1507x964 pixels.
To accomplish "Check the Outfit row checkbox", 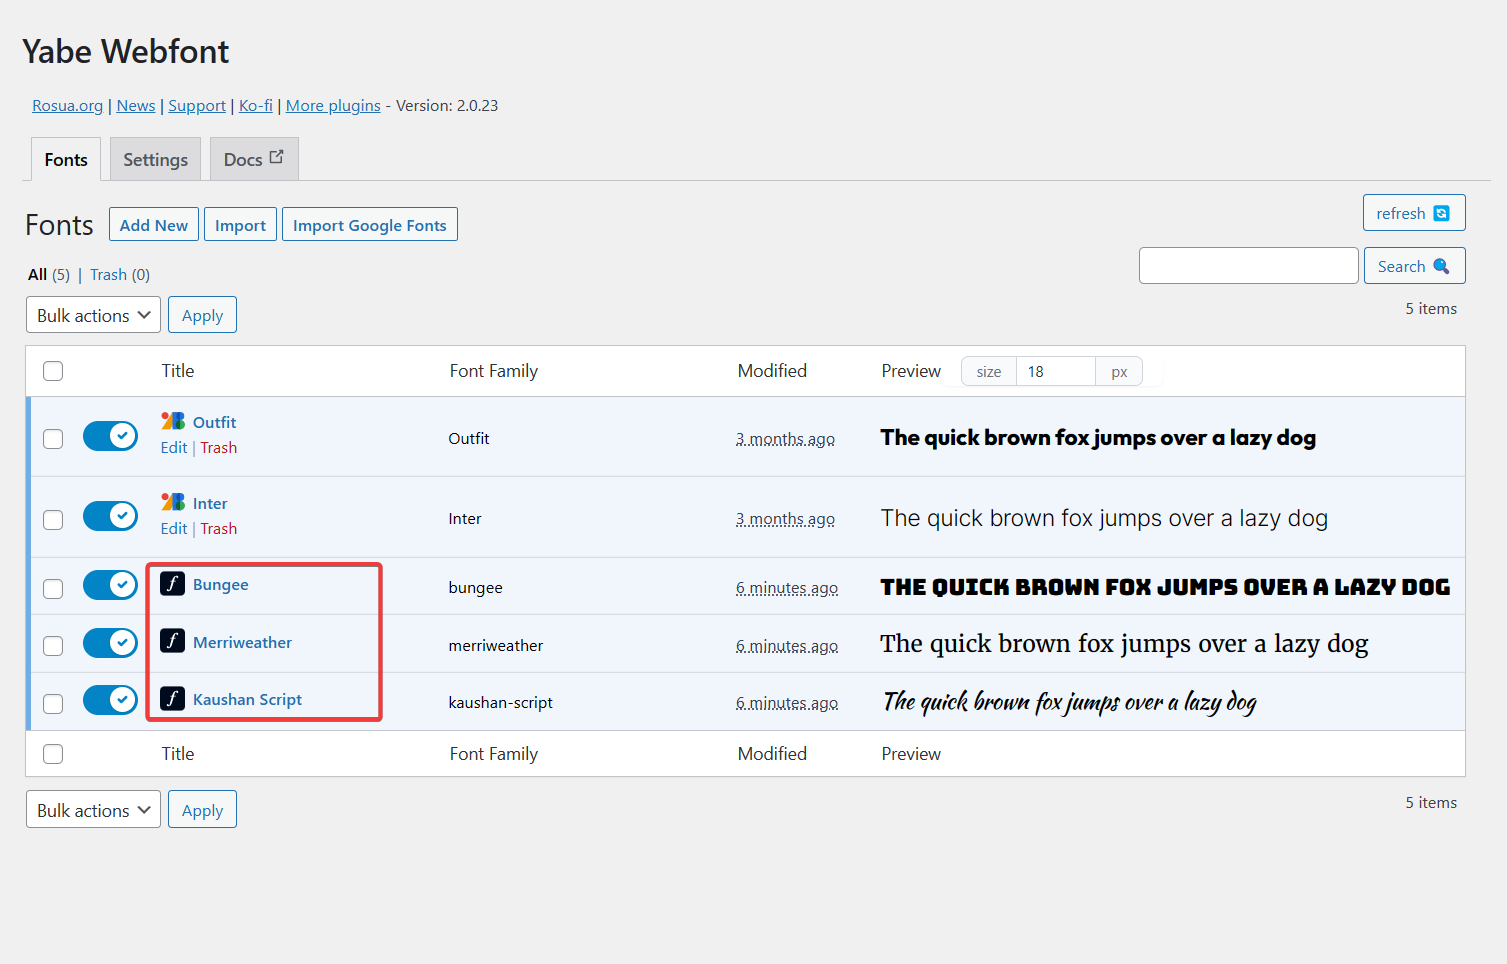I will click(x=53, y=439).
